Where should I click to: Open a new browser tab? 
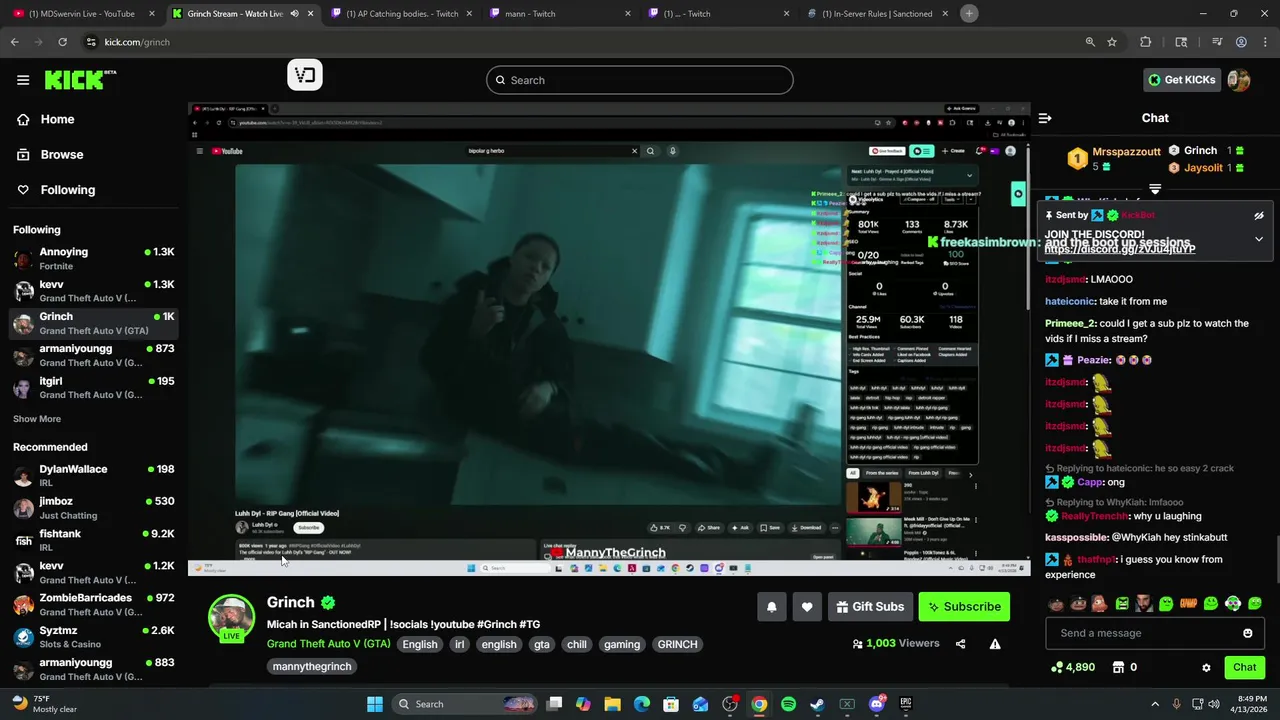click(x=969, y=13)
